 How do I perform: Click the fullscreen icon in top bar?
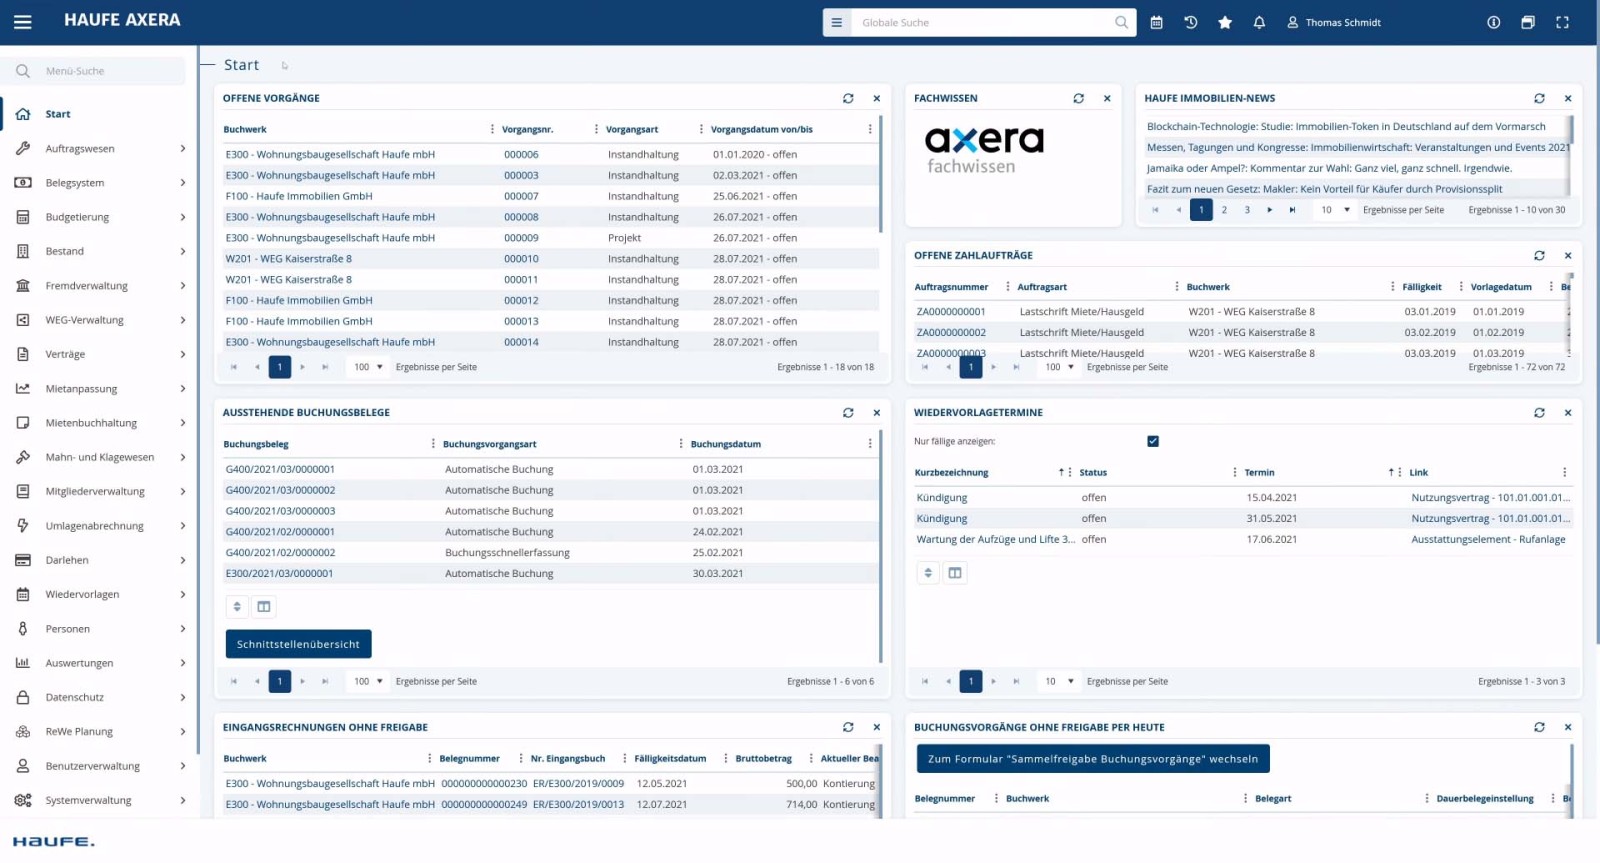(x=1562, y=22)
